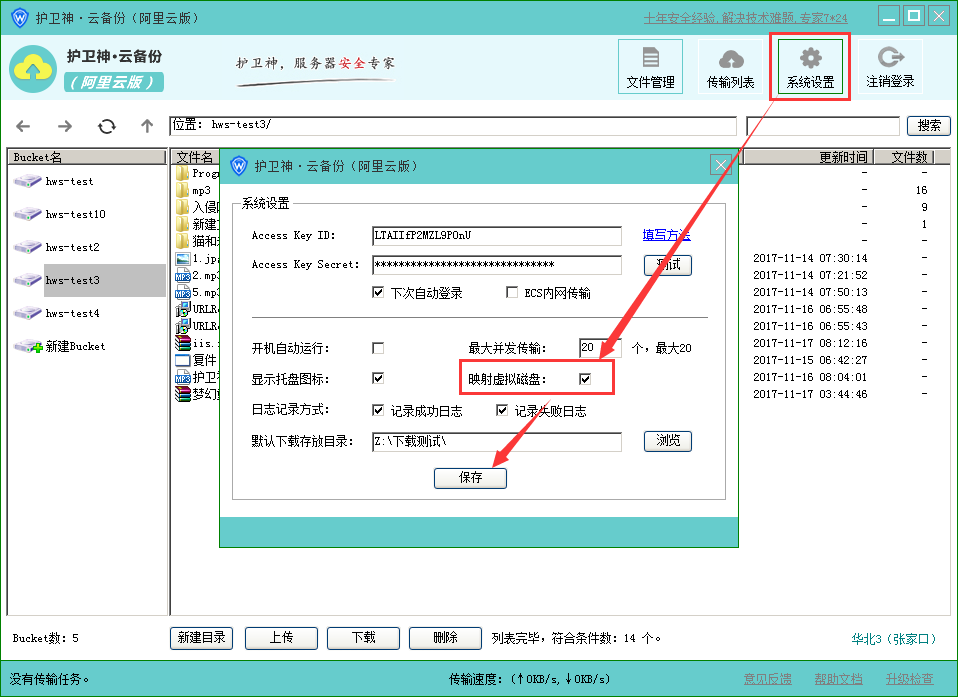Click the 浏览 browse button

(668, 441)
